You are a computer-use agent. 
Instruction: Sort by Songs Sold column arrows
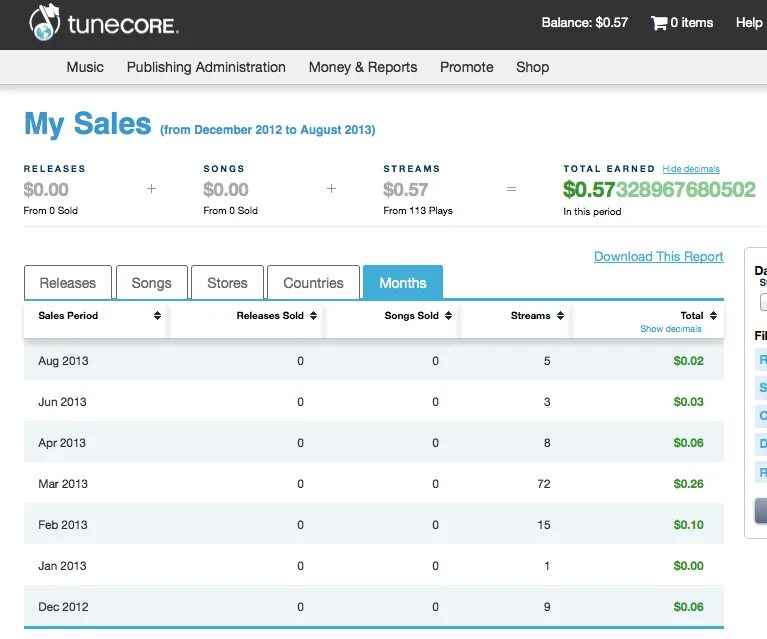click(x=448, y=316)
